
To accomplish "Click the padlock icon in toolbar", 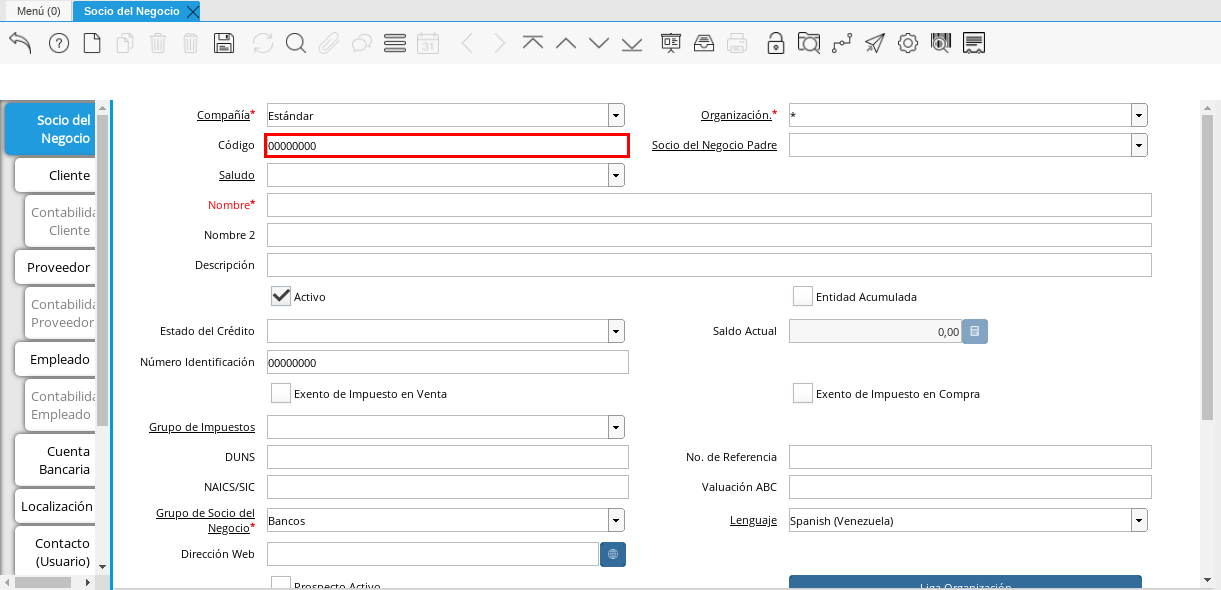I will point(775,43).
